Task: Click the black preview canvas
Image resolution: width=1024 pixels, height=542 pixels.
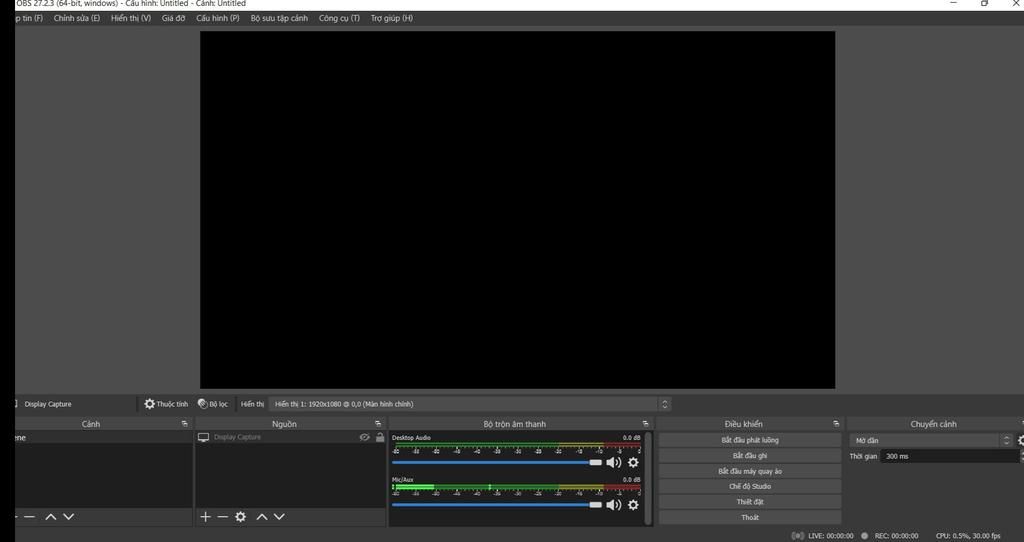Action: click(517, 210)
